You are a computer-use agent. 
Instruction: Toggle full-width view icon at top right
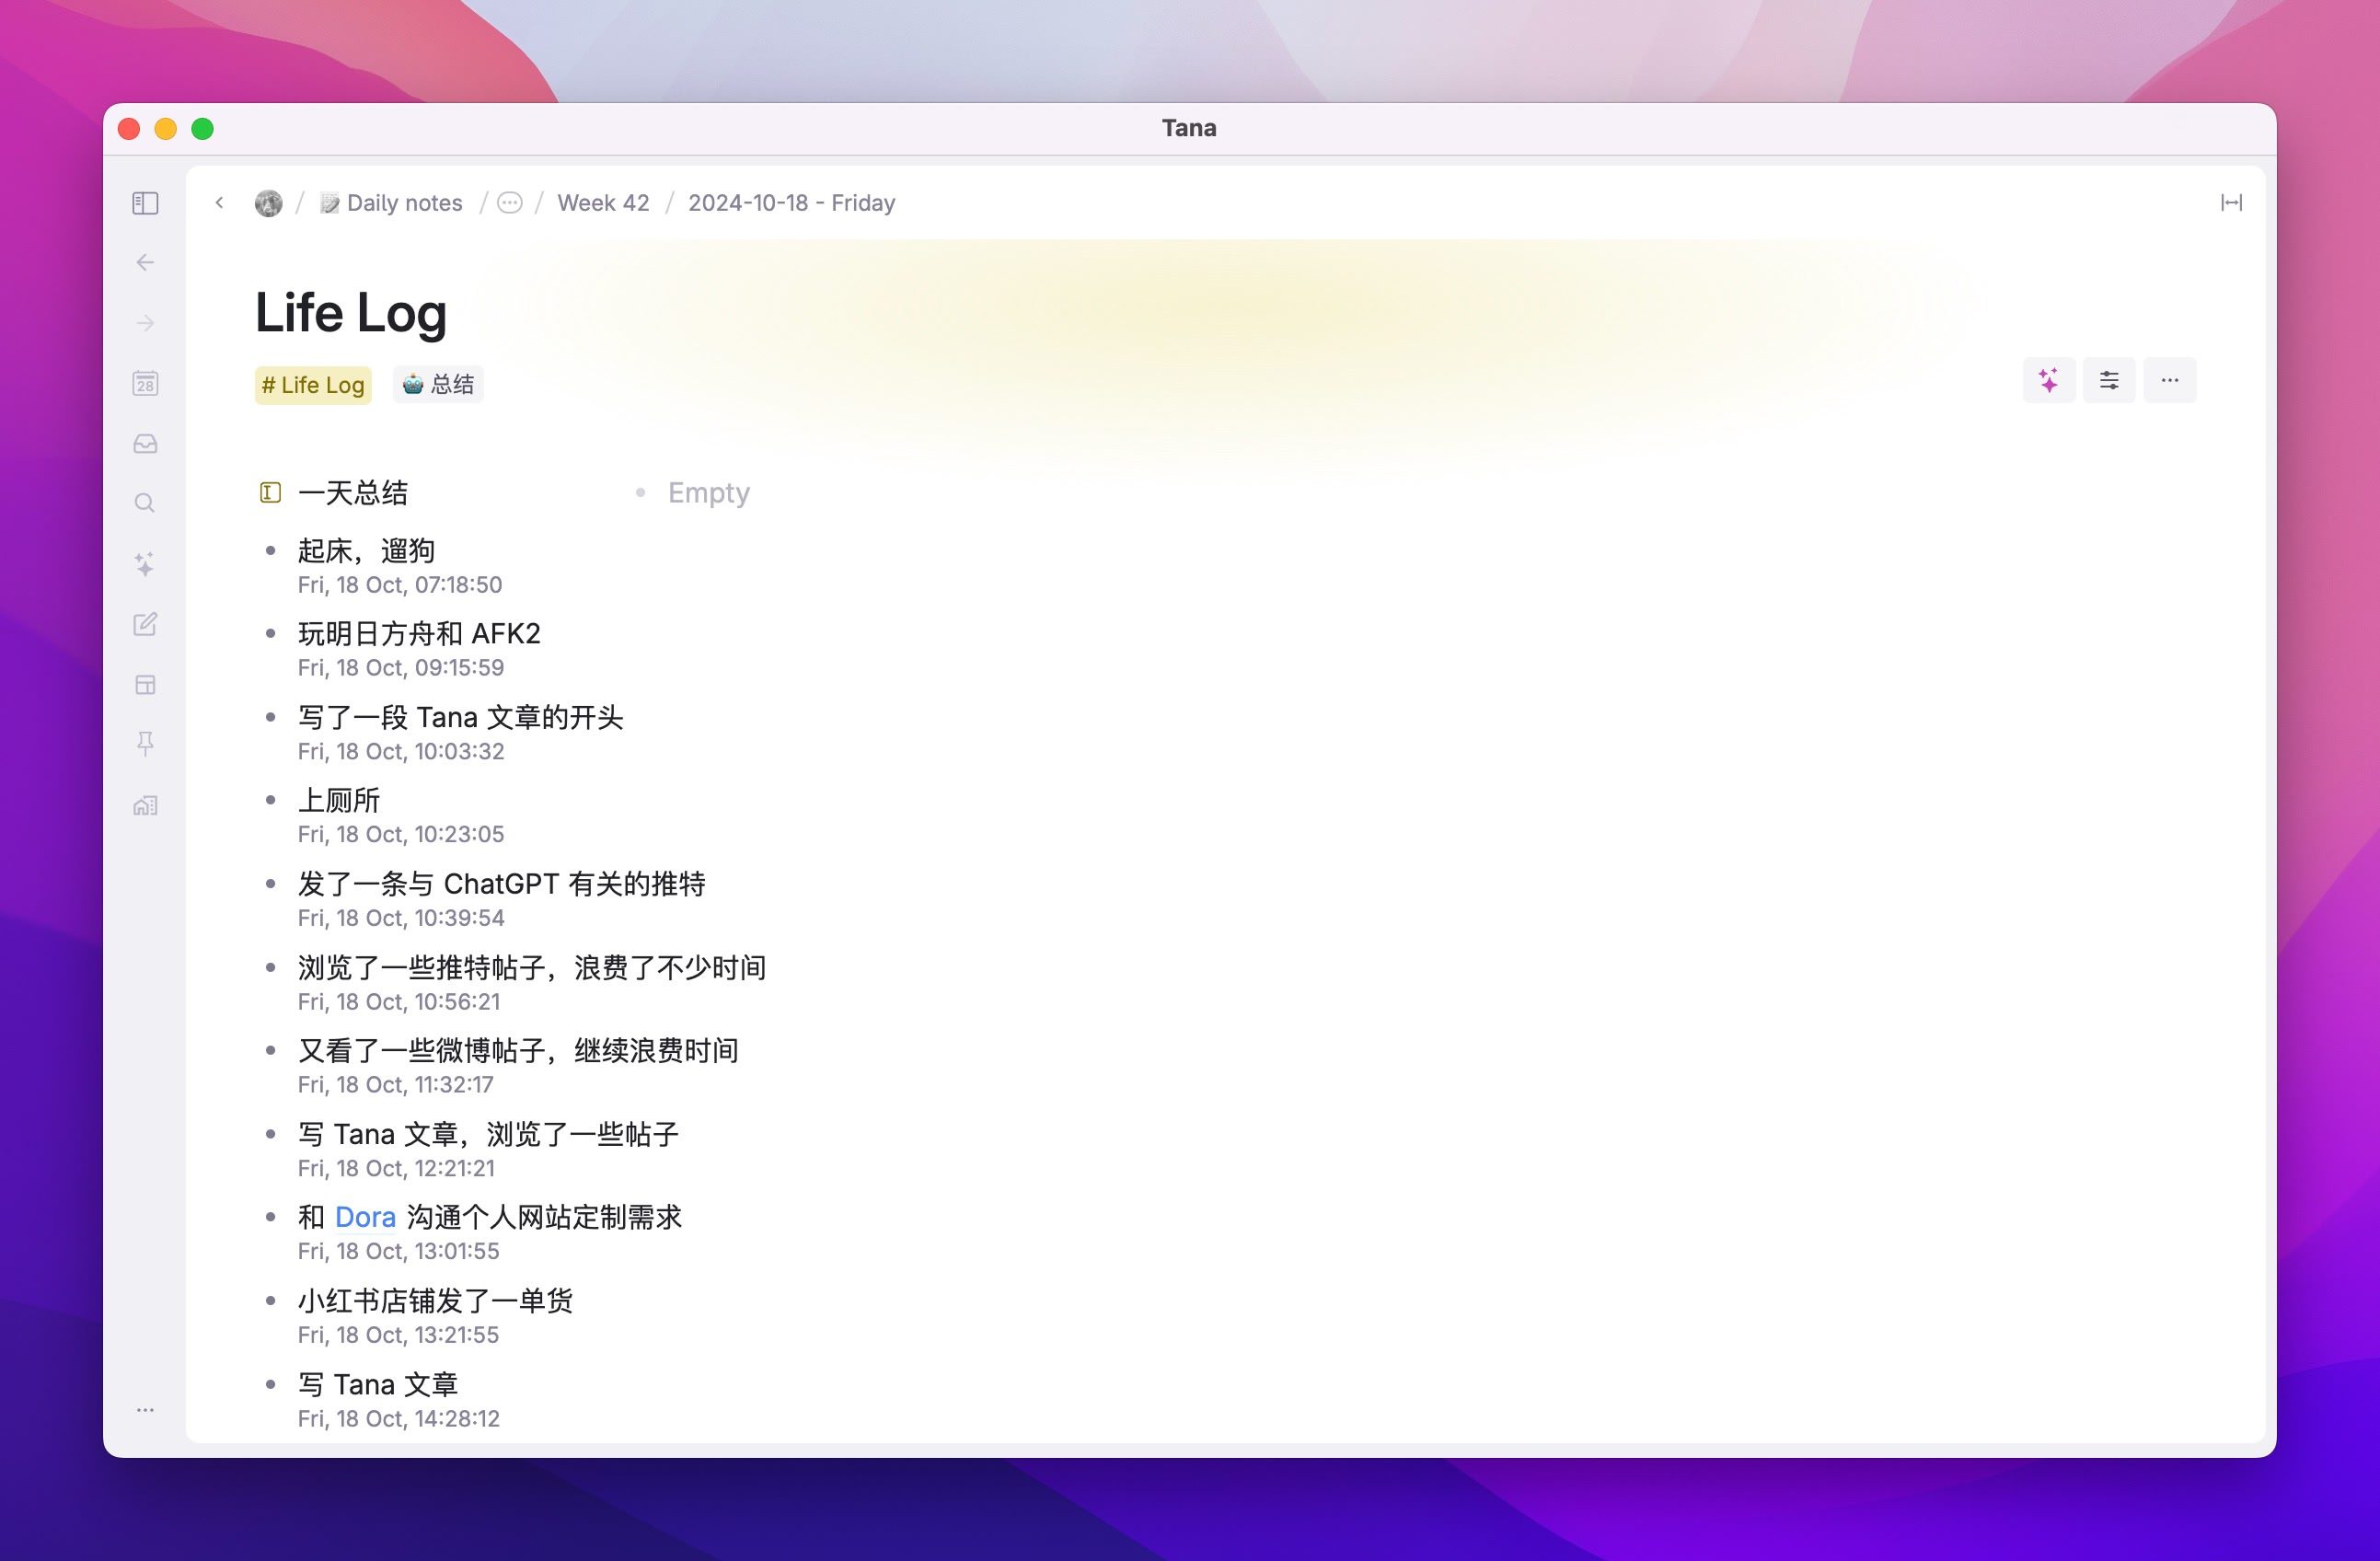tap(2231, 203)
